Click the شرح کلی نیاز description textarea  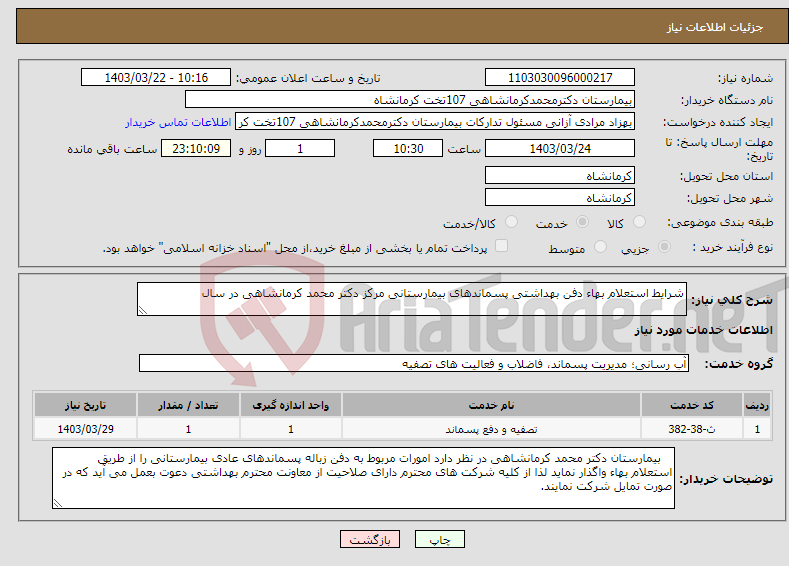click(x=412, y=299)
